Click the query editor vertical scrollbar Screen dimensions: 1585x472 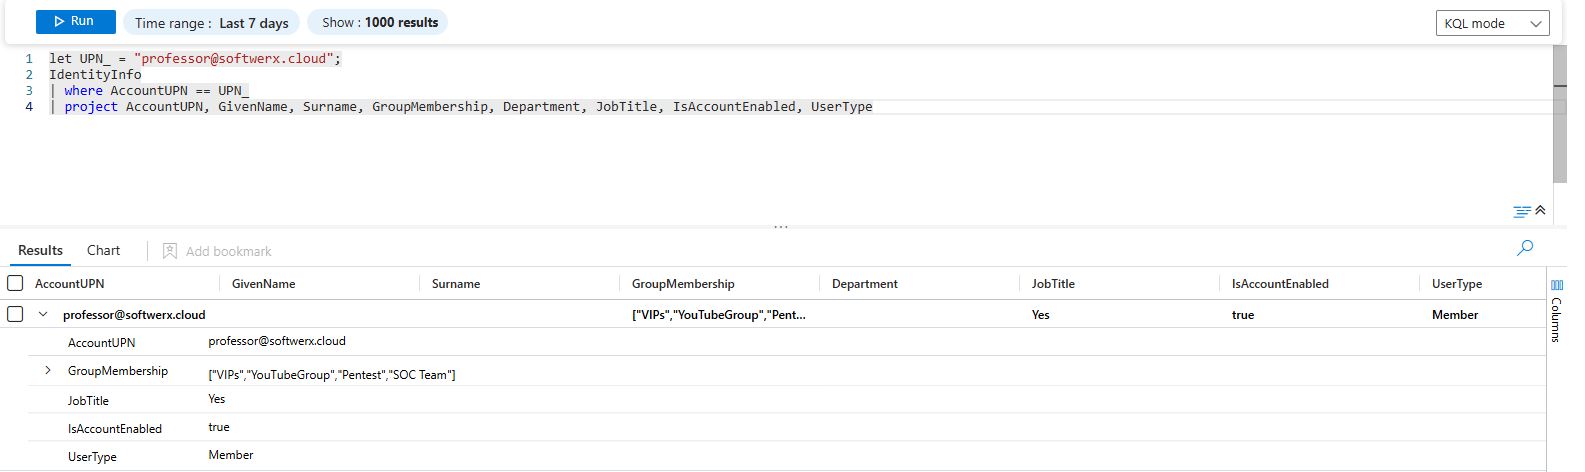pyautogui.click(x=1559, y=115)
